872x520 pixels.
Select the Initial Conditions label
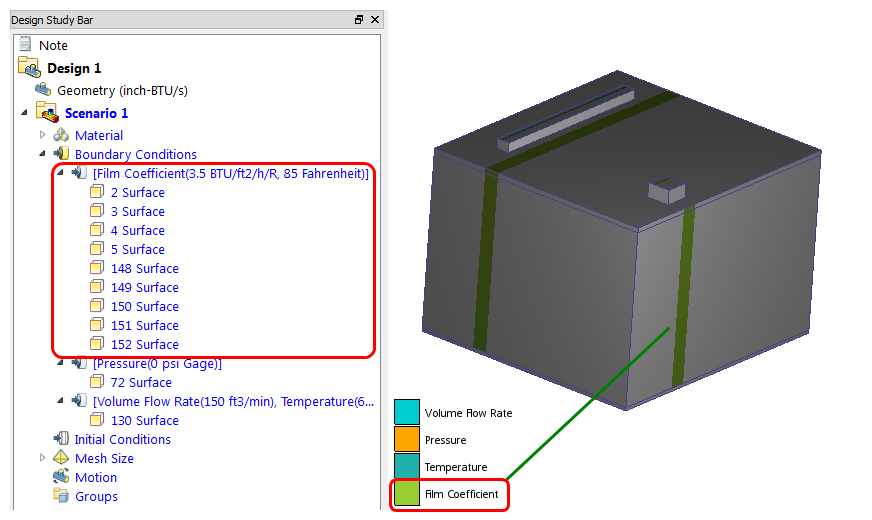point(122,439)
